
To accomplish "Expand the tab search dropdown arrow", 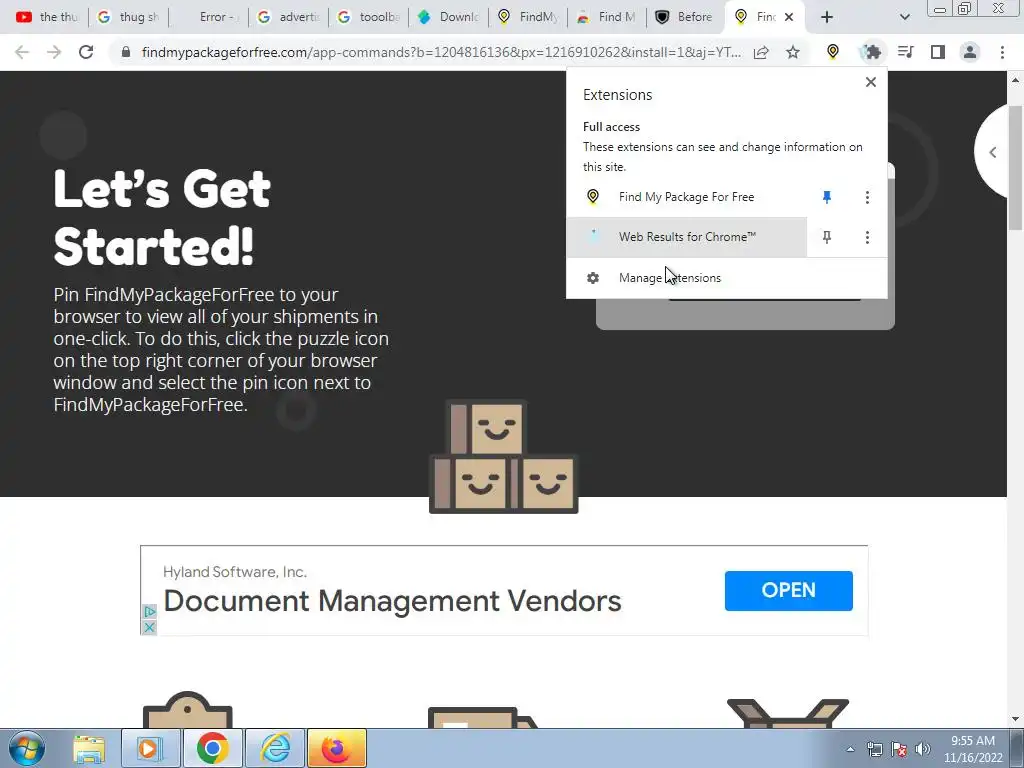I will 904,17.
